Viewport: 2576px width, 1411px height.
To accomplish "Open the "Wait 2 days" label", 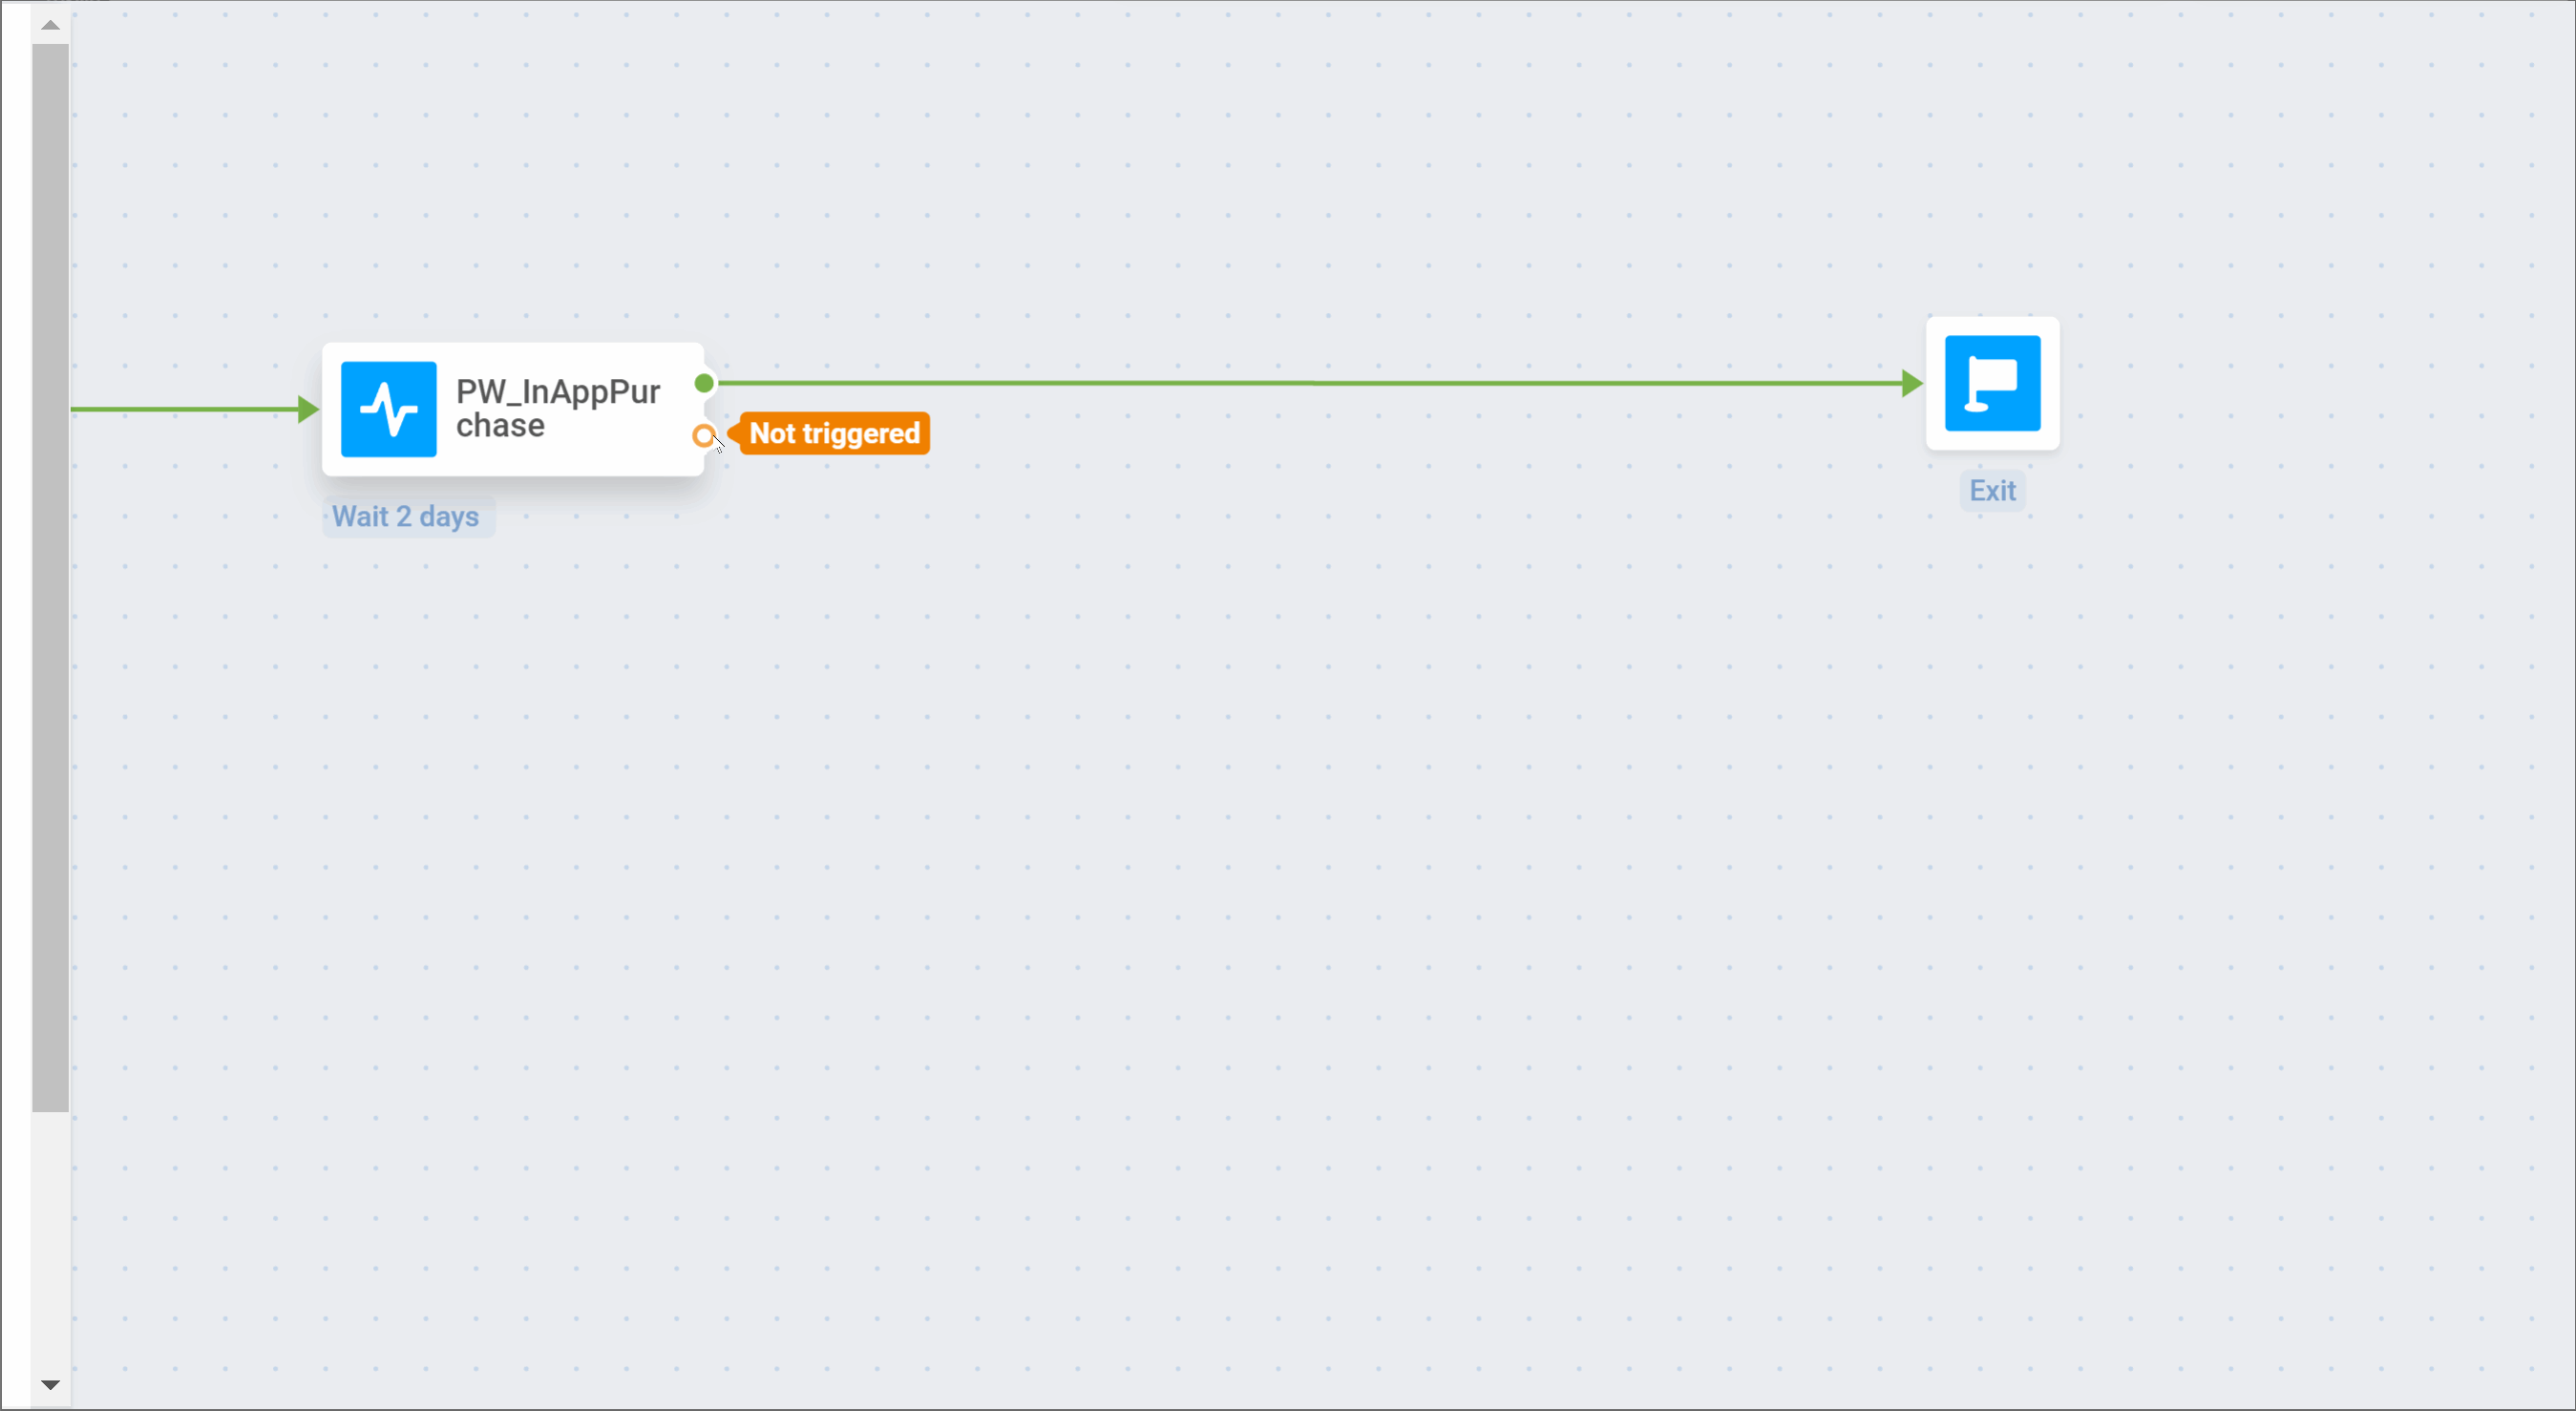I will pyautogui.click(x=406, y=517).
